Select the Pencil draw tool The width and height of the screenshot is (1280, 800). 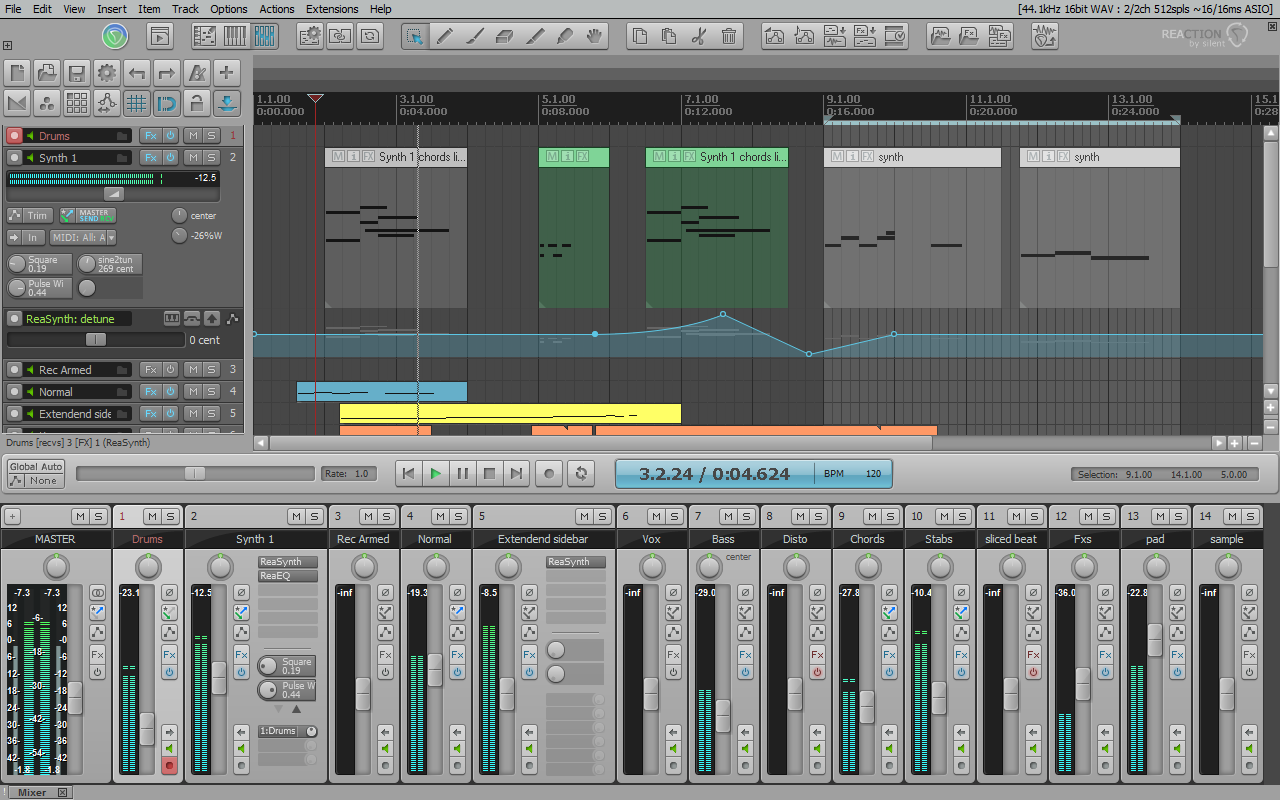click(445, 35)
